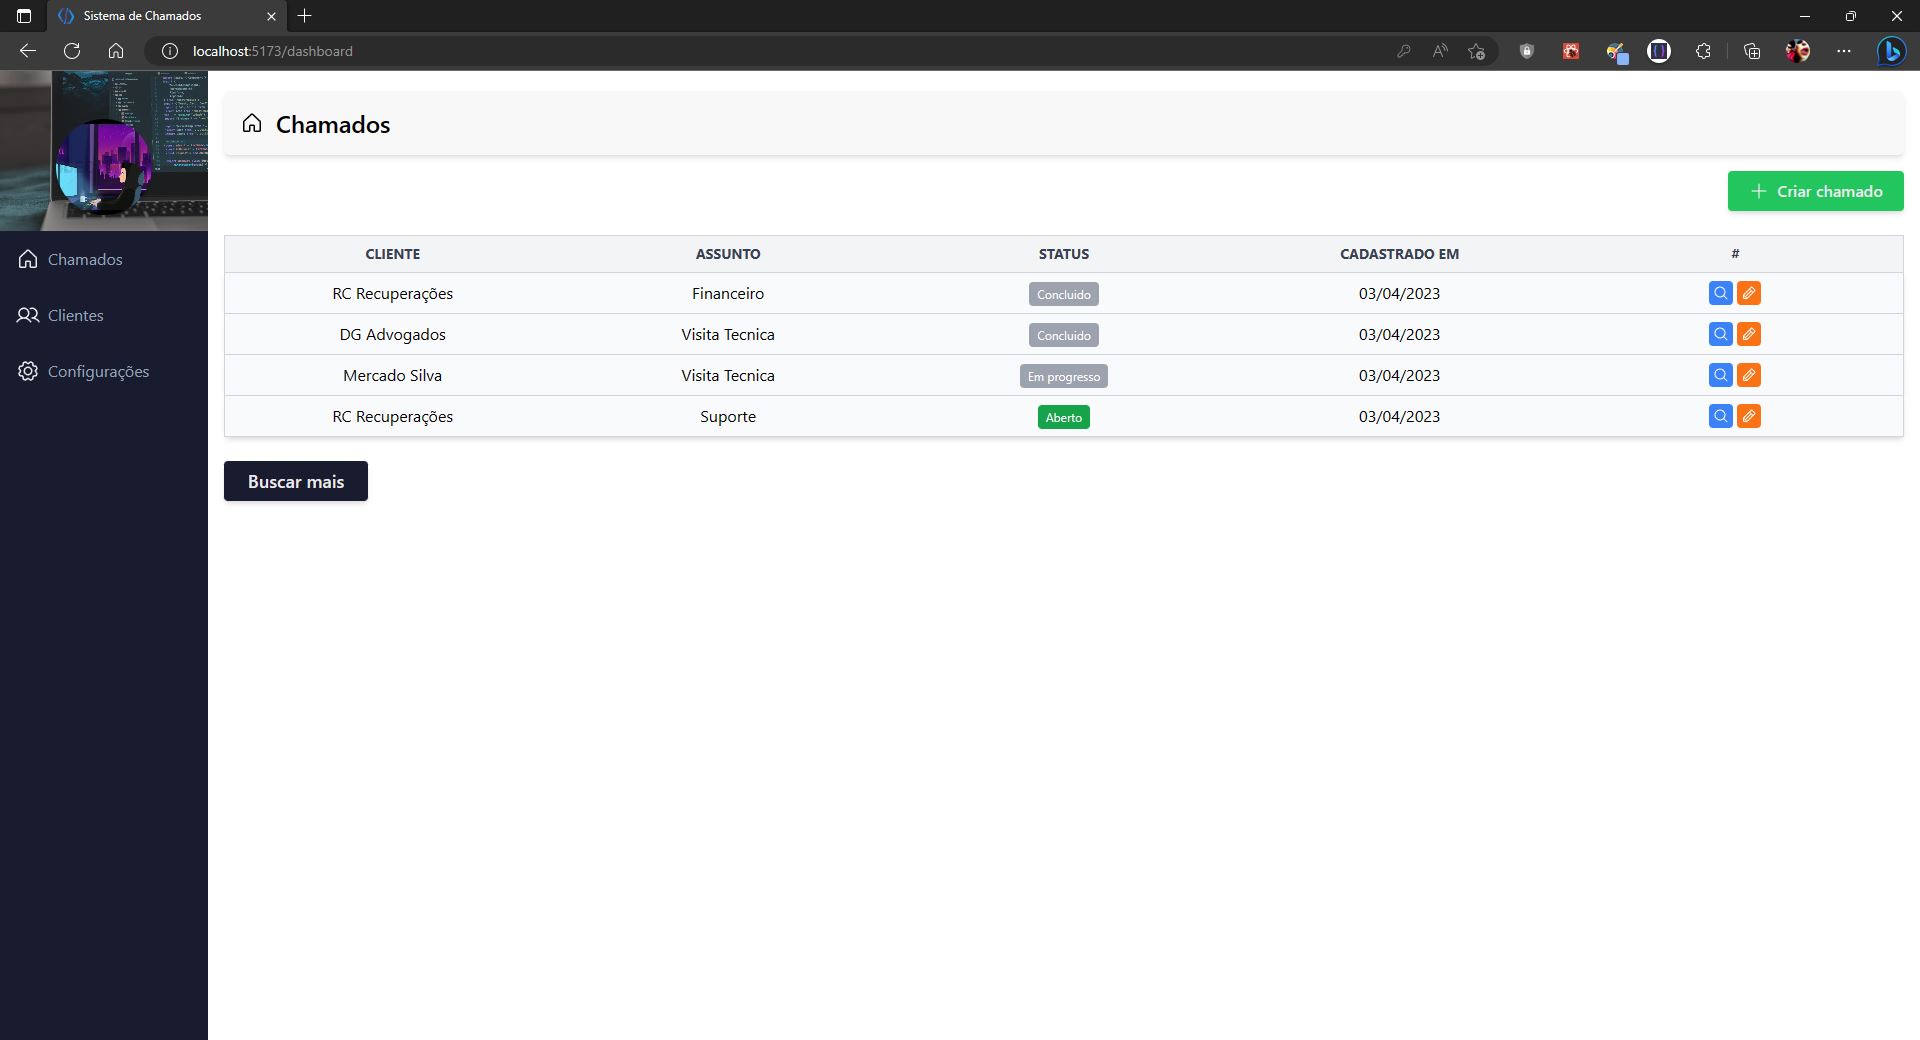Launch Bing Chat in the browser toolbar
The width and height of the screenshot is (1920, 1040).
(1891, 51)
